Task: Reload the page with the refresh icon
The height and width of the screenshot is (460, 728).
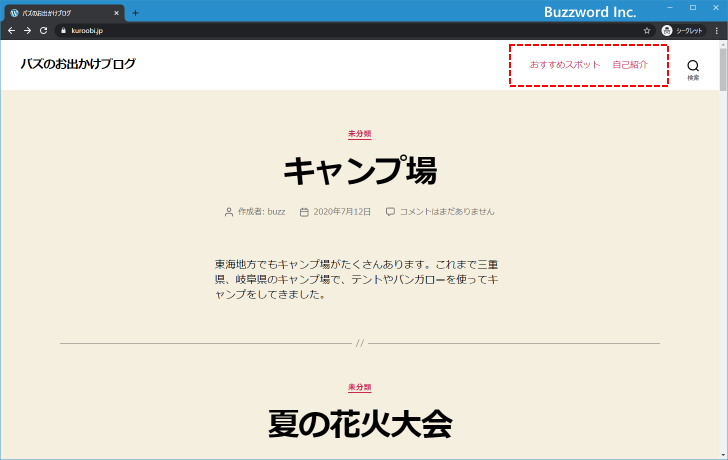Action: click(43, 31)
